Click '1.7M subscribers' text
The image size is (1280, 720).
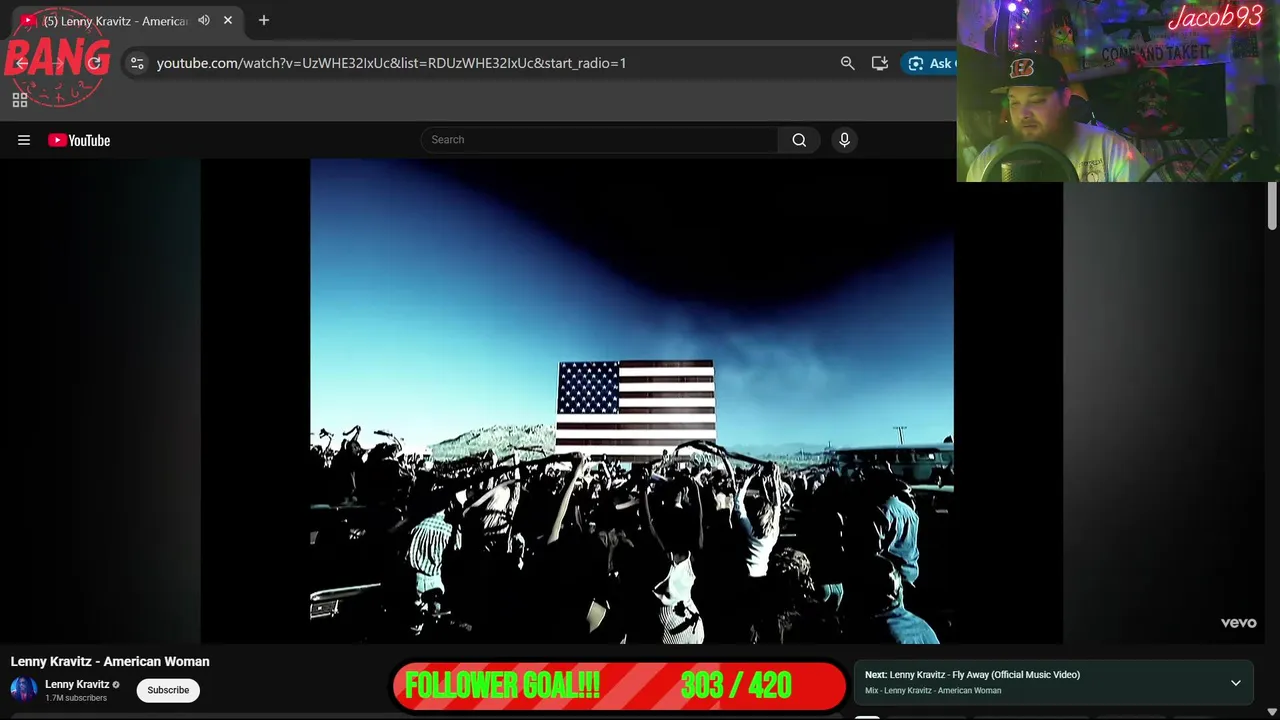tap(76, 698)
